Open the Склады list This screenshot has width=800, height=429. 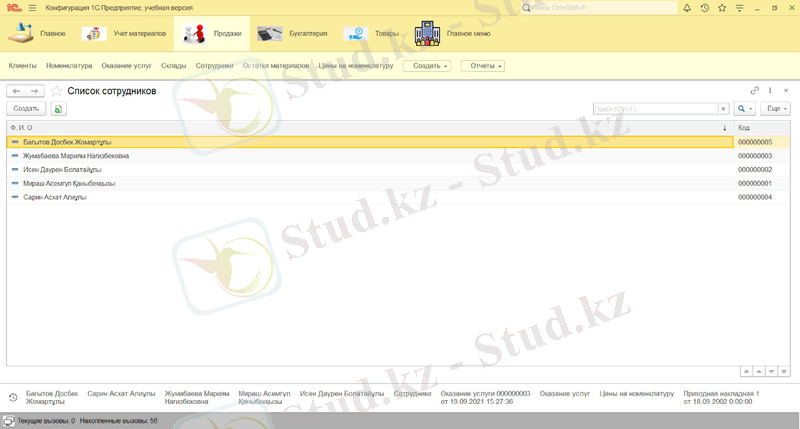pyautogui.click(x=173, y=66)
